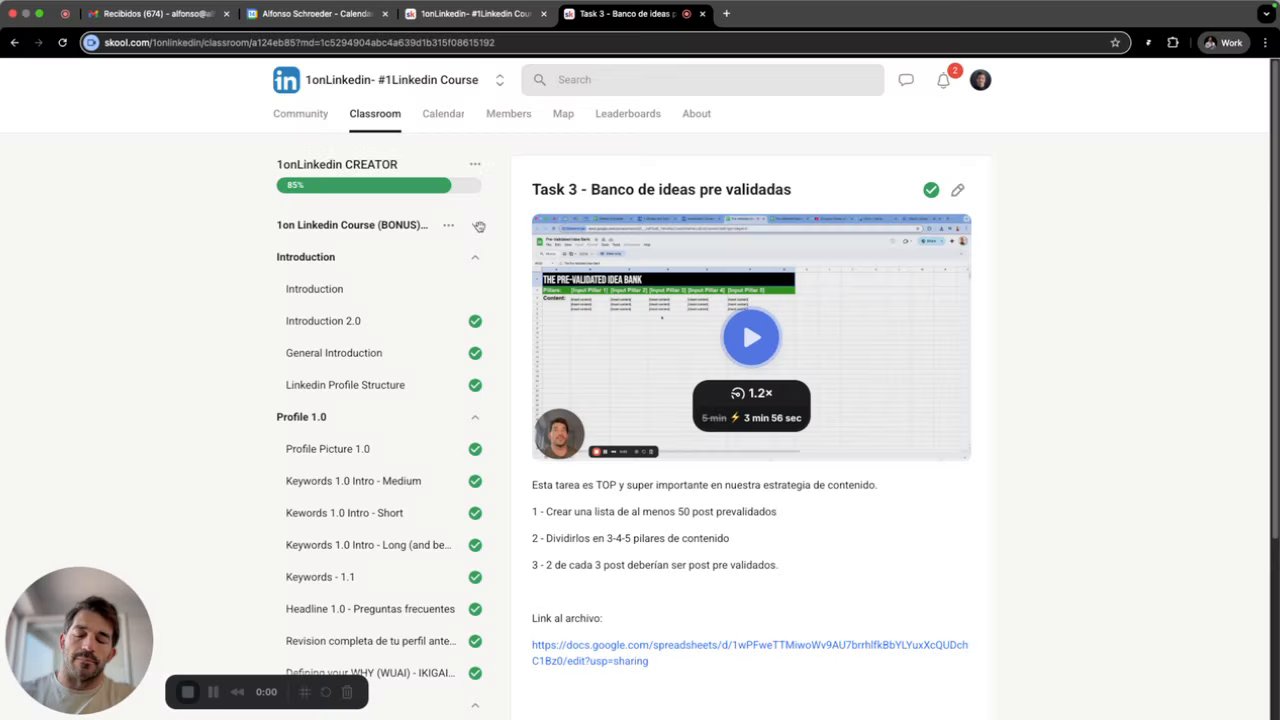Open the Work browser profile
1280x720 pixels.
tap(1224, 43)
